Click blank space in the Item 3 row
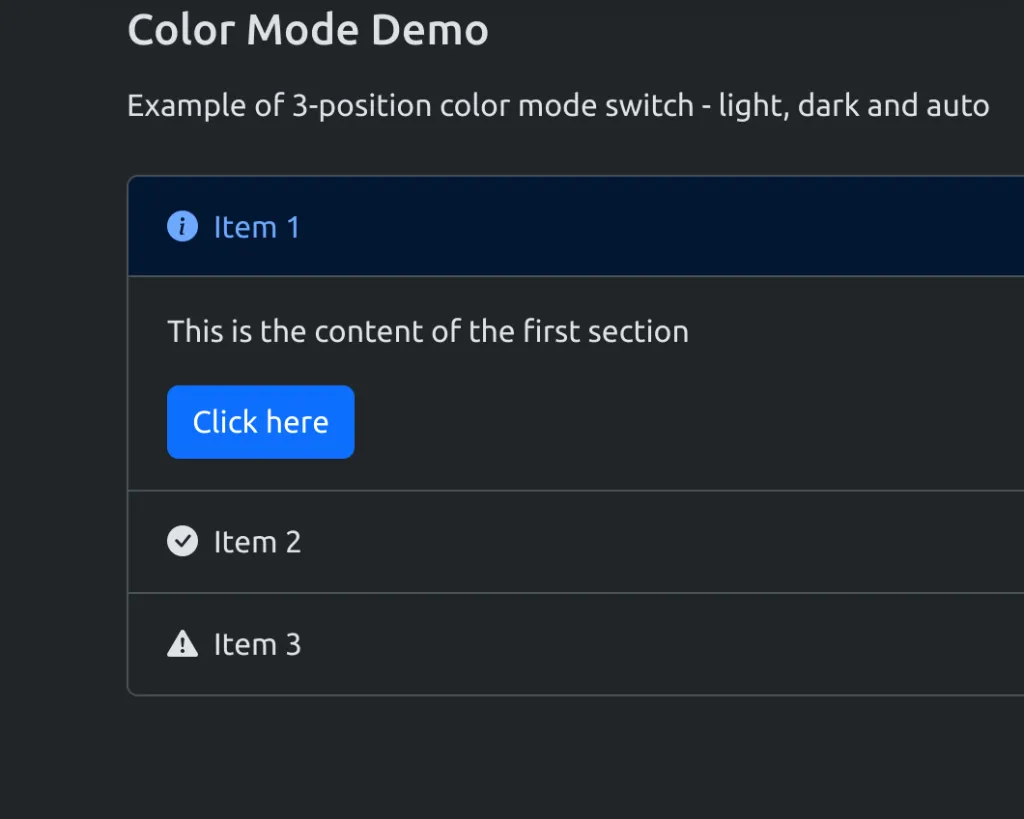Screen dimensions: 1024x819 click(x=700, y=645)
